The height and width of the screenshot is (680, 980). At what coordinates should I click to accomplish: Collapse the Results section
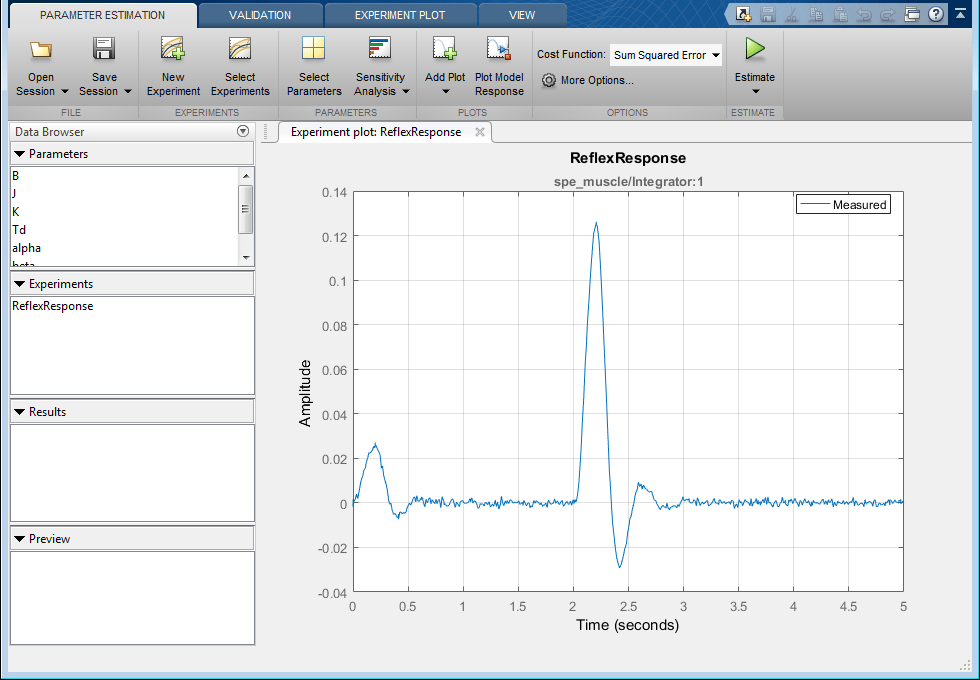point(19,412)
